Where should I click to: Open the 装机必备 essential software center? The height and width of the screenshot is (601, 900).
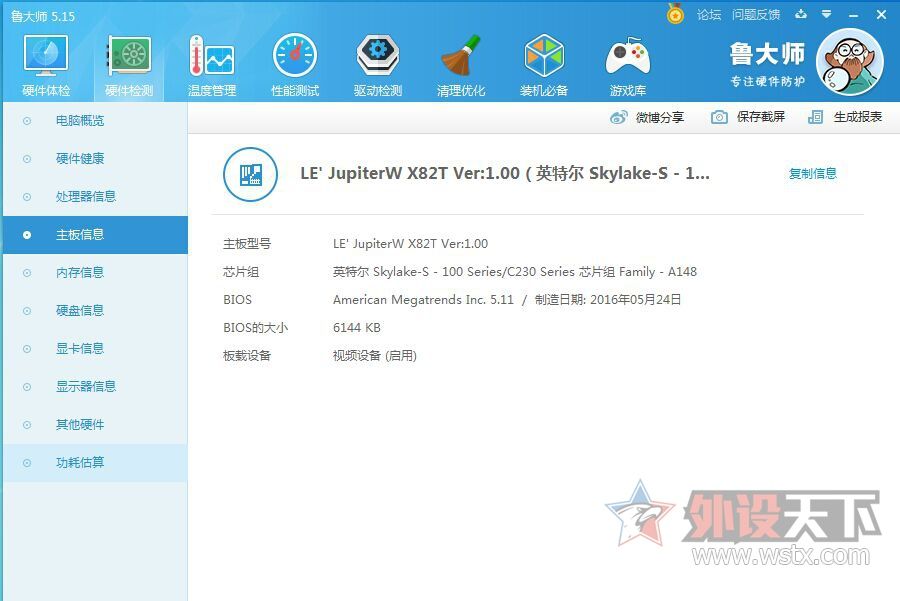click(544, 64)
